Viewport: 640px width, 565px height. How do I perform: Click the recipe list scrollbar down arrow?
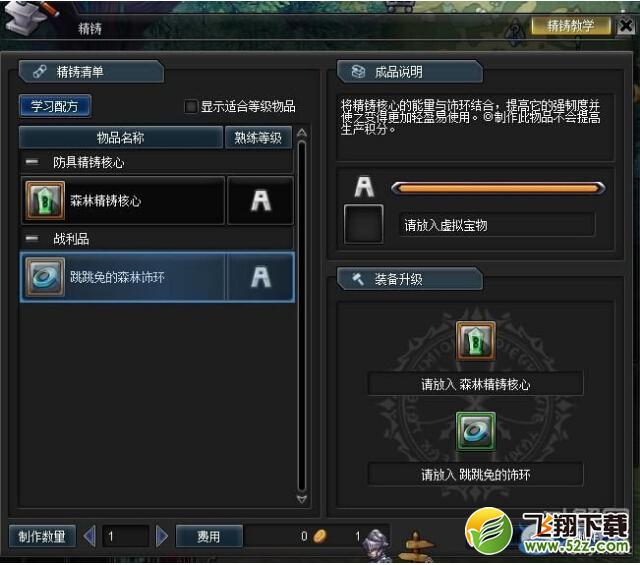[x=302, y=499]
